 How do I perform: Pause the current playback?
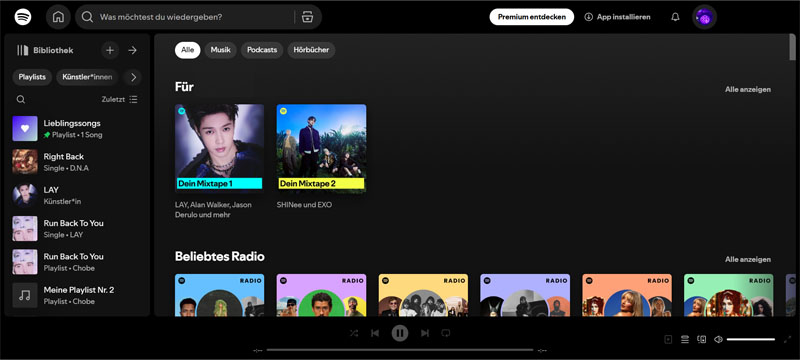pos(400,333)
